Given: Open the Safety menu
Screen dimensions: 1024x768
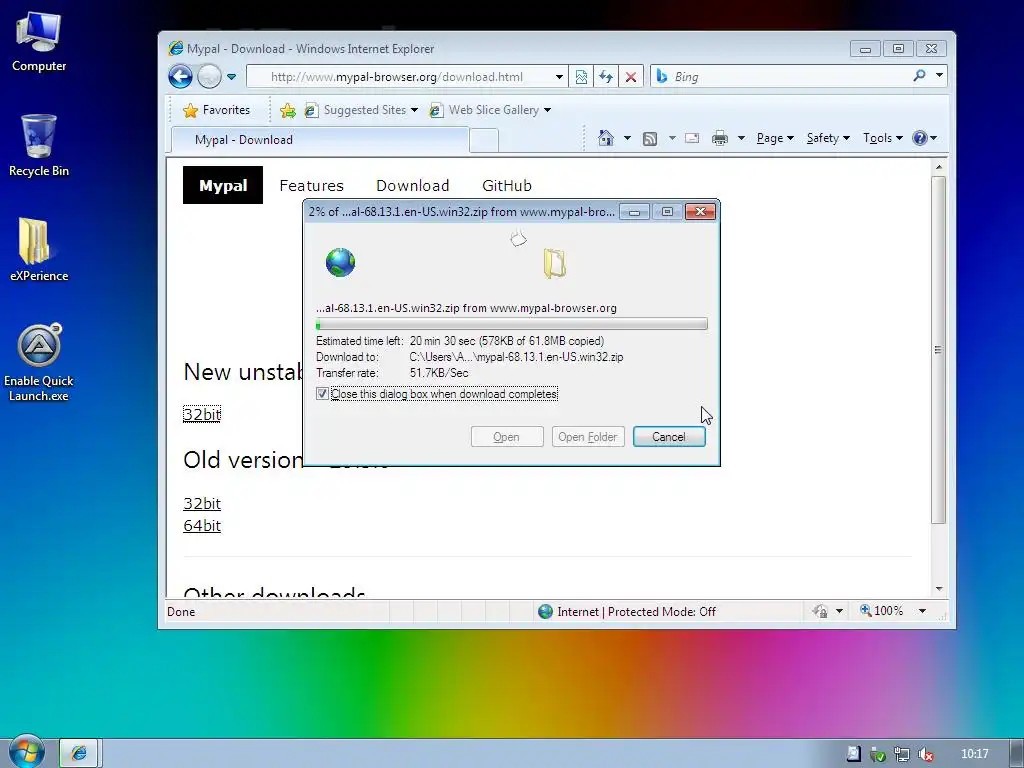Looking at the screenshot, I should coord(828,138).
